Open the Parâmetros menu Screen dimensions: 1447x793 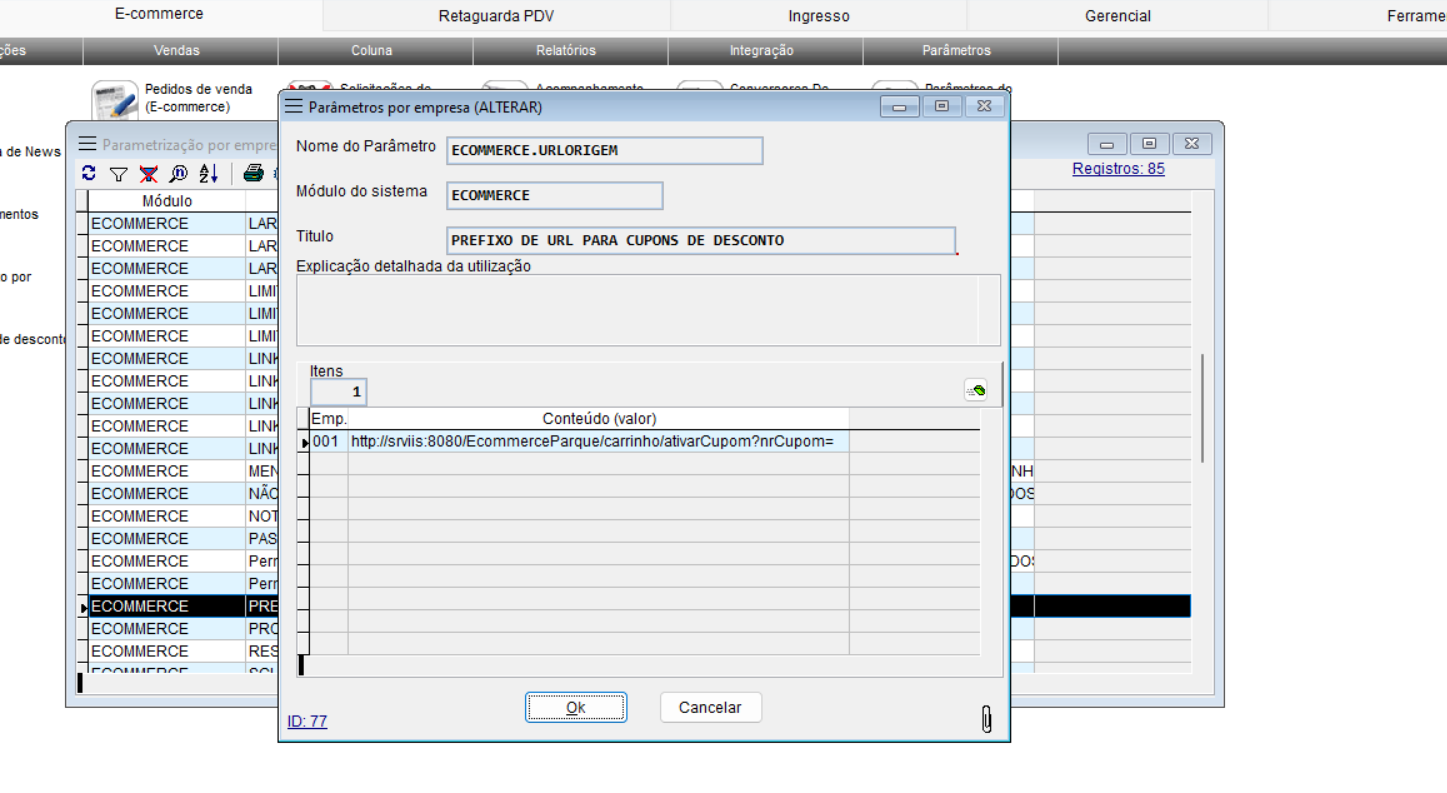pos(957,51)
